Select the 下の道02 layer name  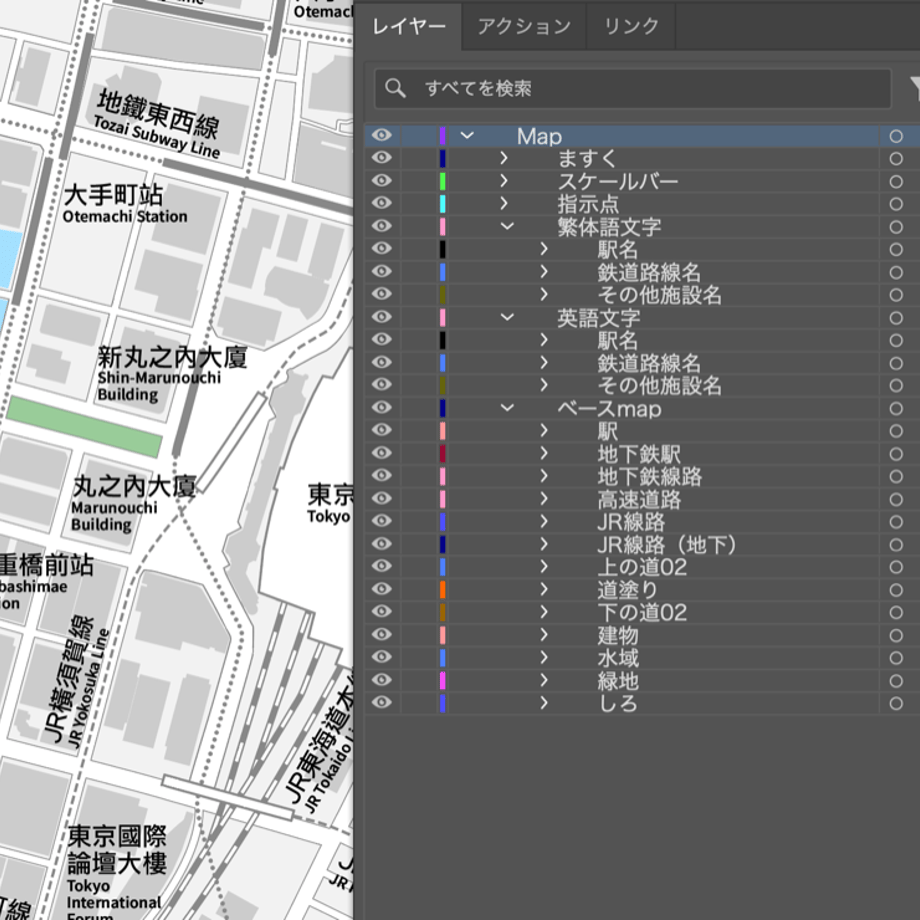(642, 613)
